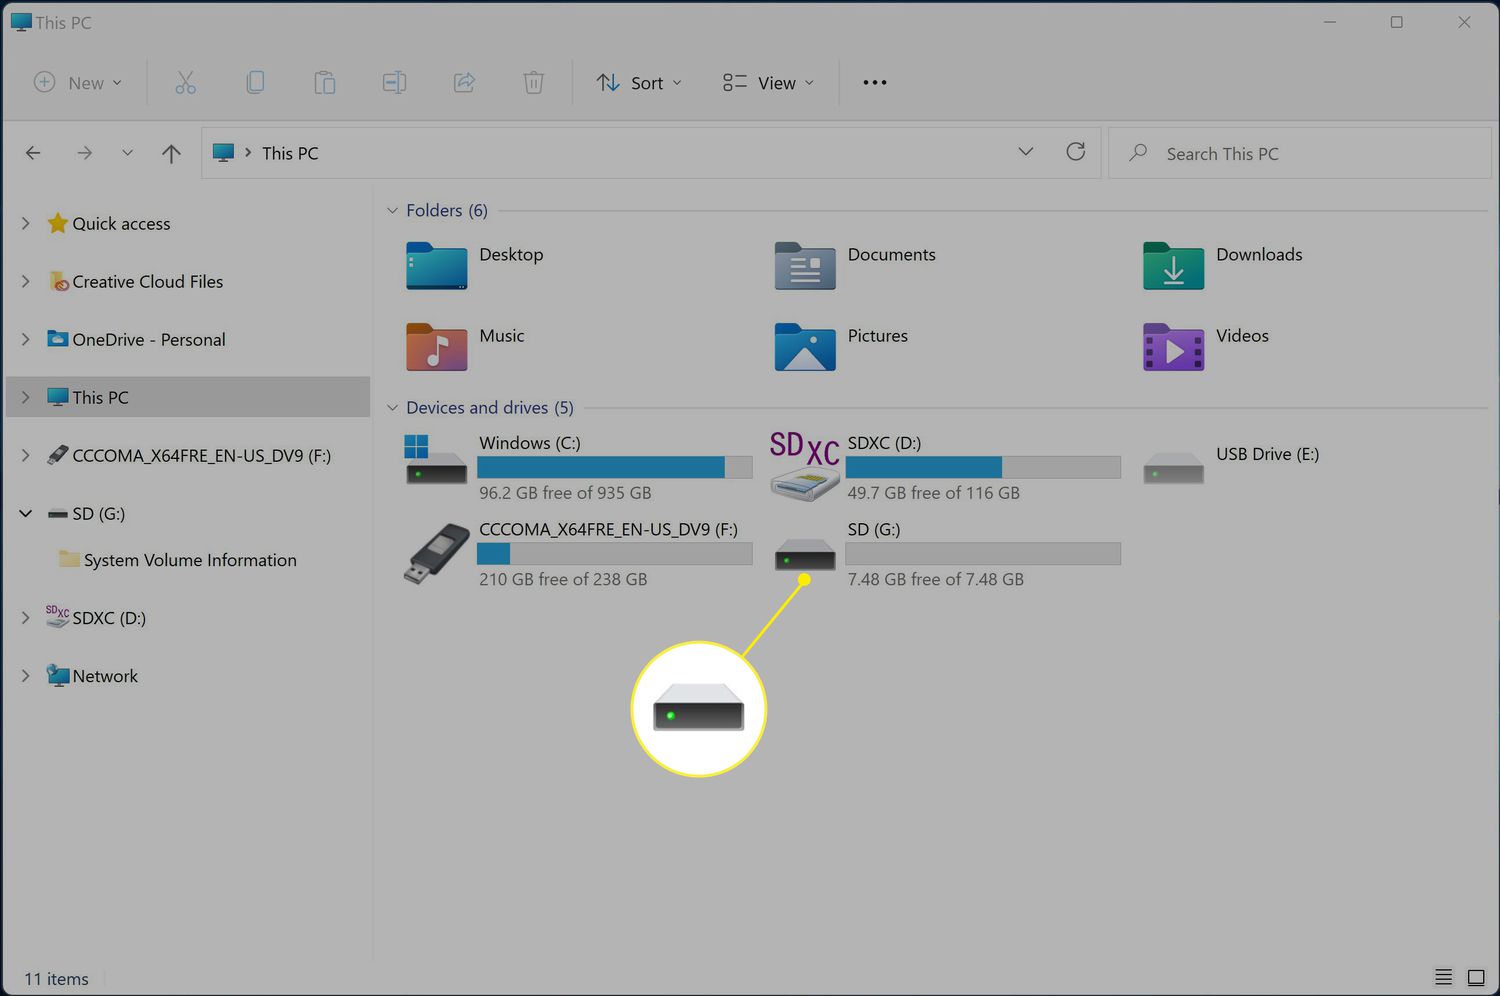The image size is (1500, 996).
Task: Open the Sort dropdown menu
Action: 639,83
